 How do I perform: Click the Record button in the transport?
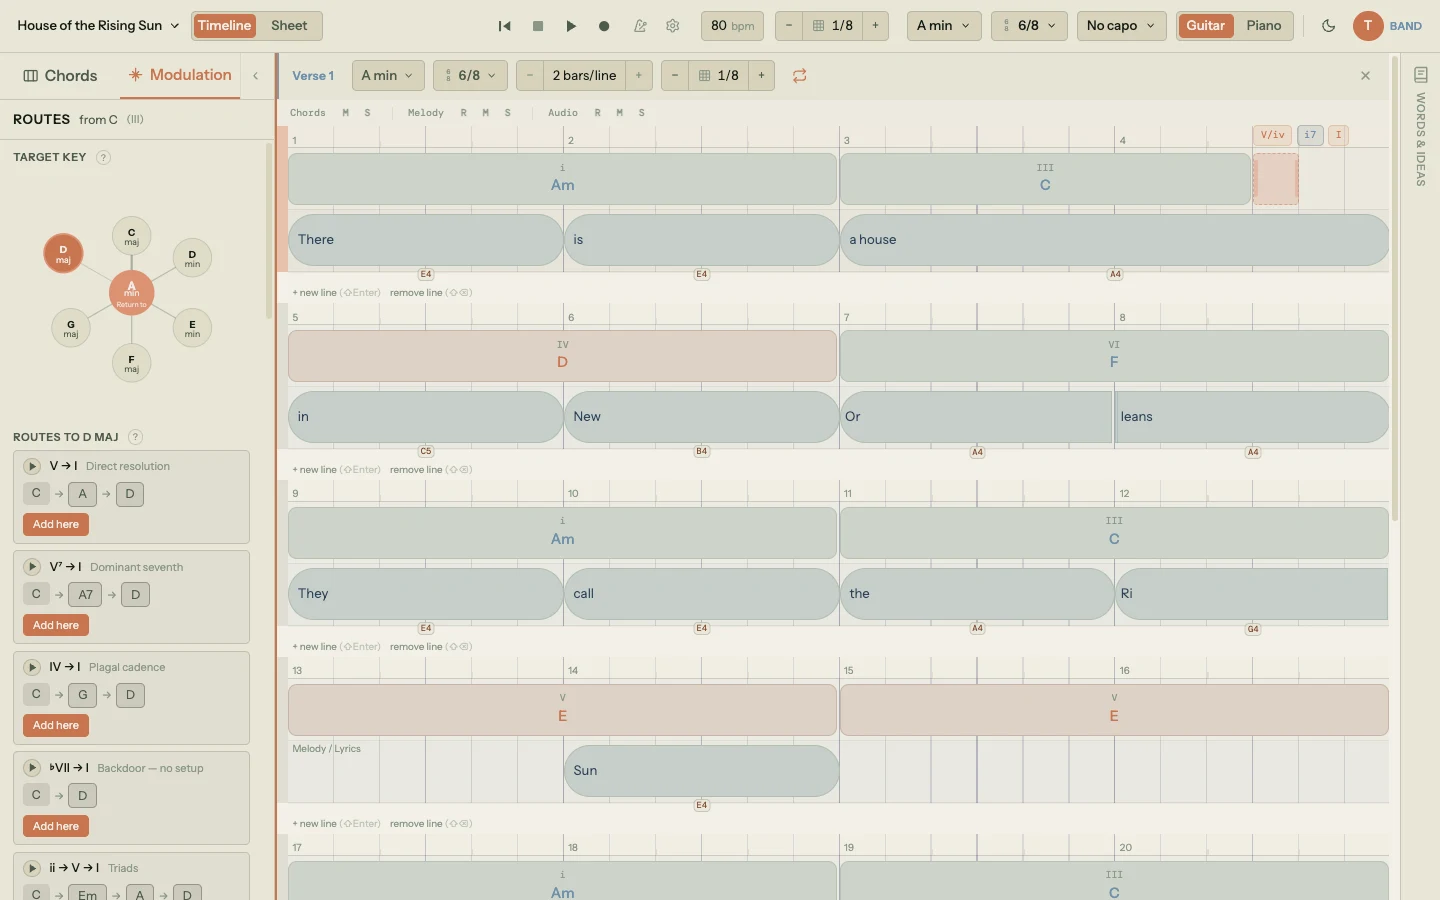tap(604, 26)
